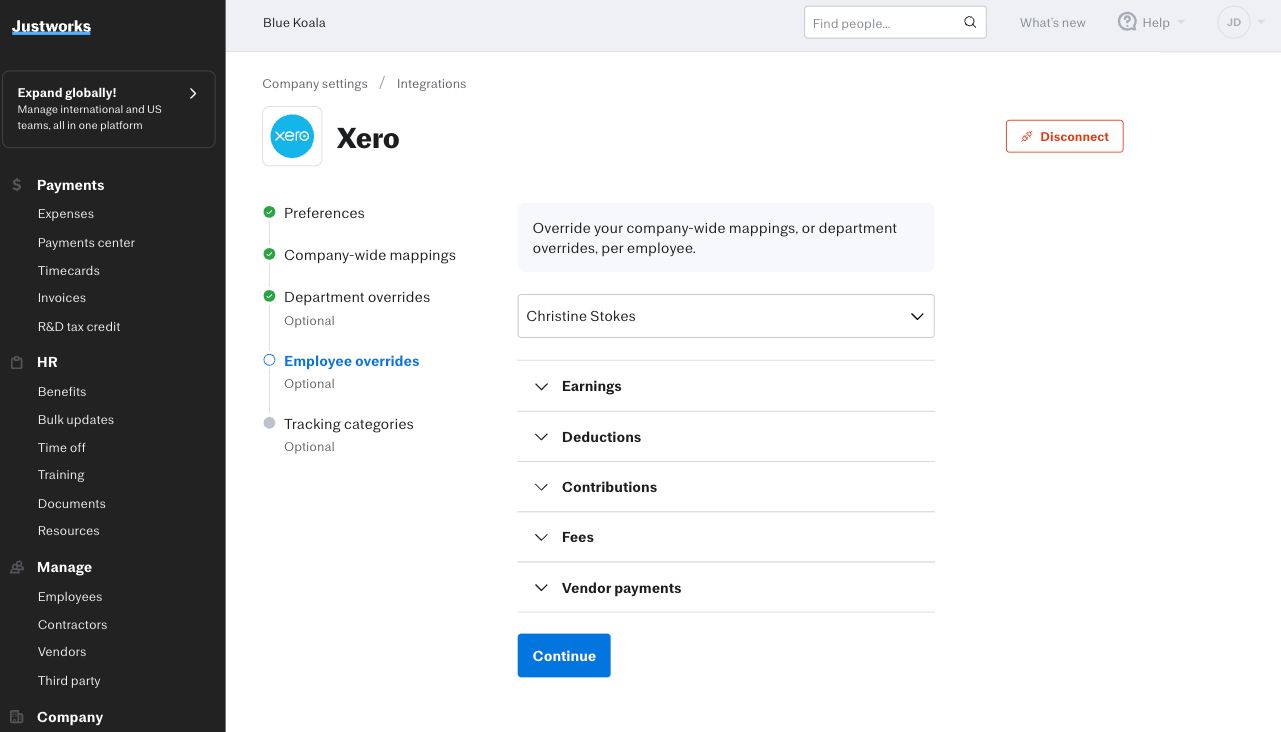Click the Justworks logo

click(51, 26)
